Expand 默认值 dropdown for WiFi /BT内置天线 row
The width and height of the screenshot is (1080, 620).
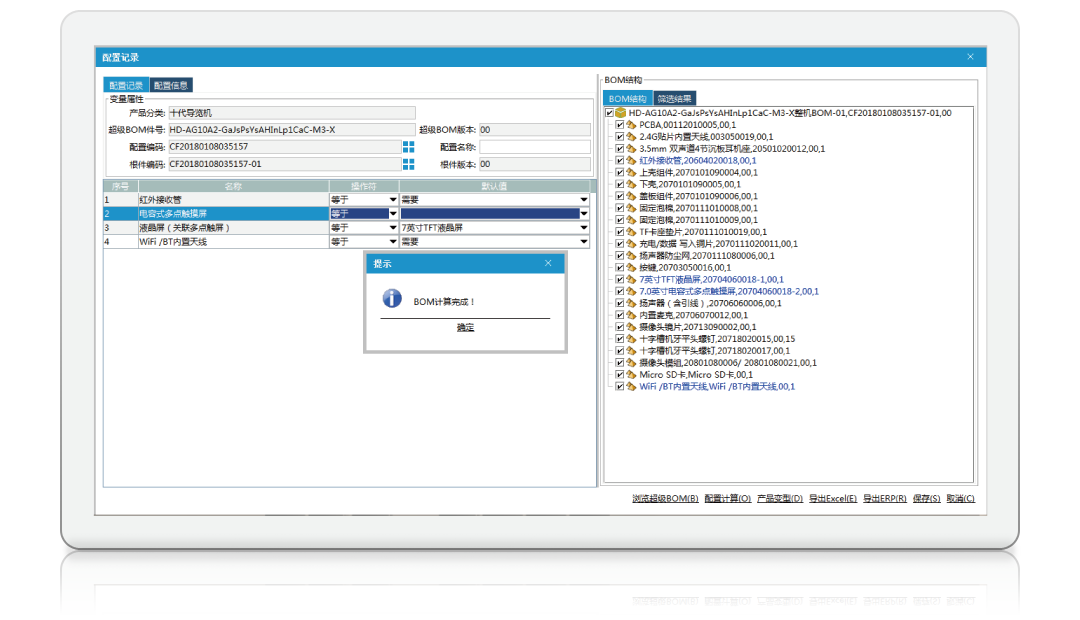583,242
